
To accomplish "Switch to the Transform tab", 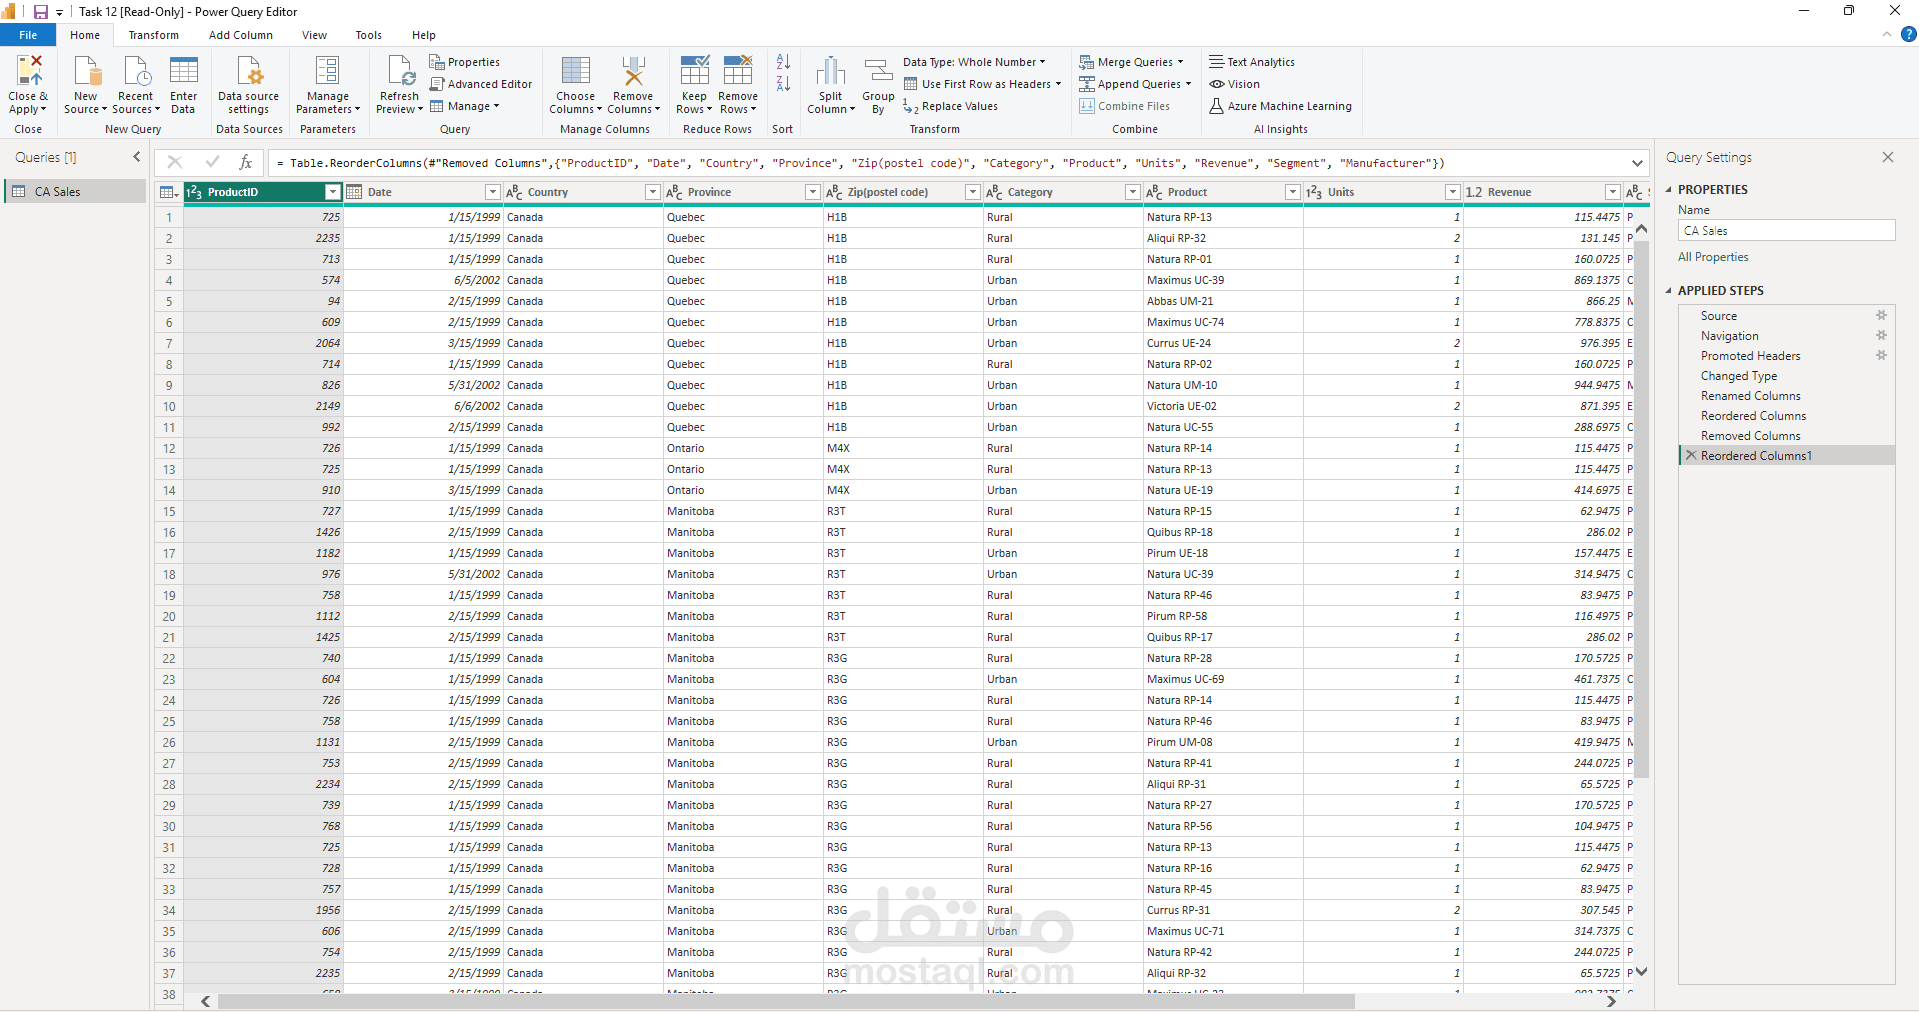I will (153, 35).
